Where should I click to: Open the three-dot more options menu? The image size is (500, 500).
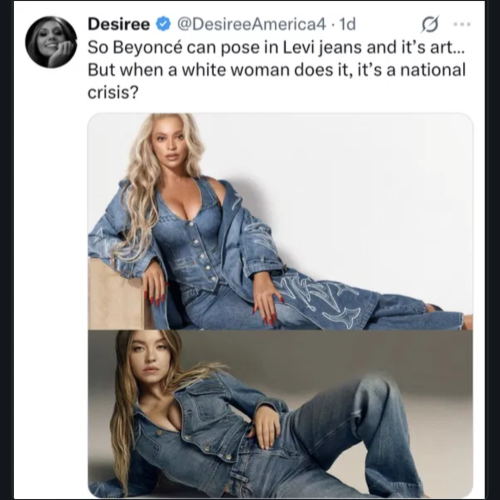click(x=462, y=24)
